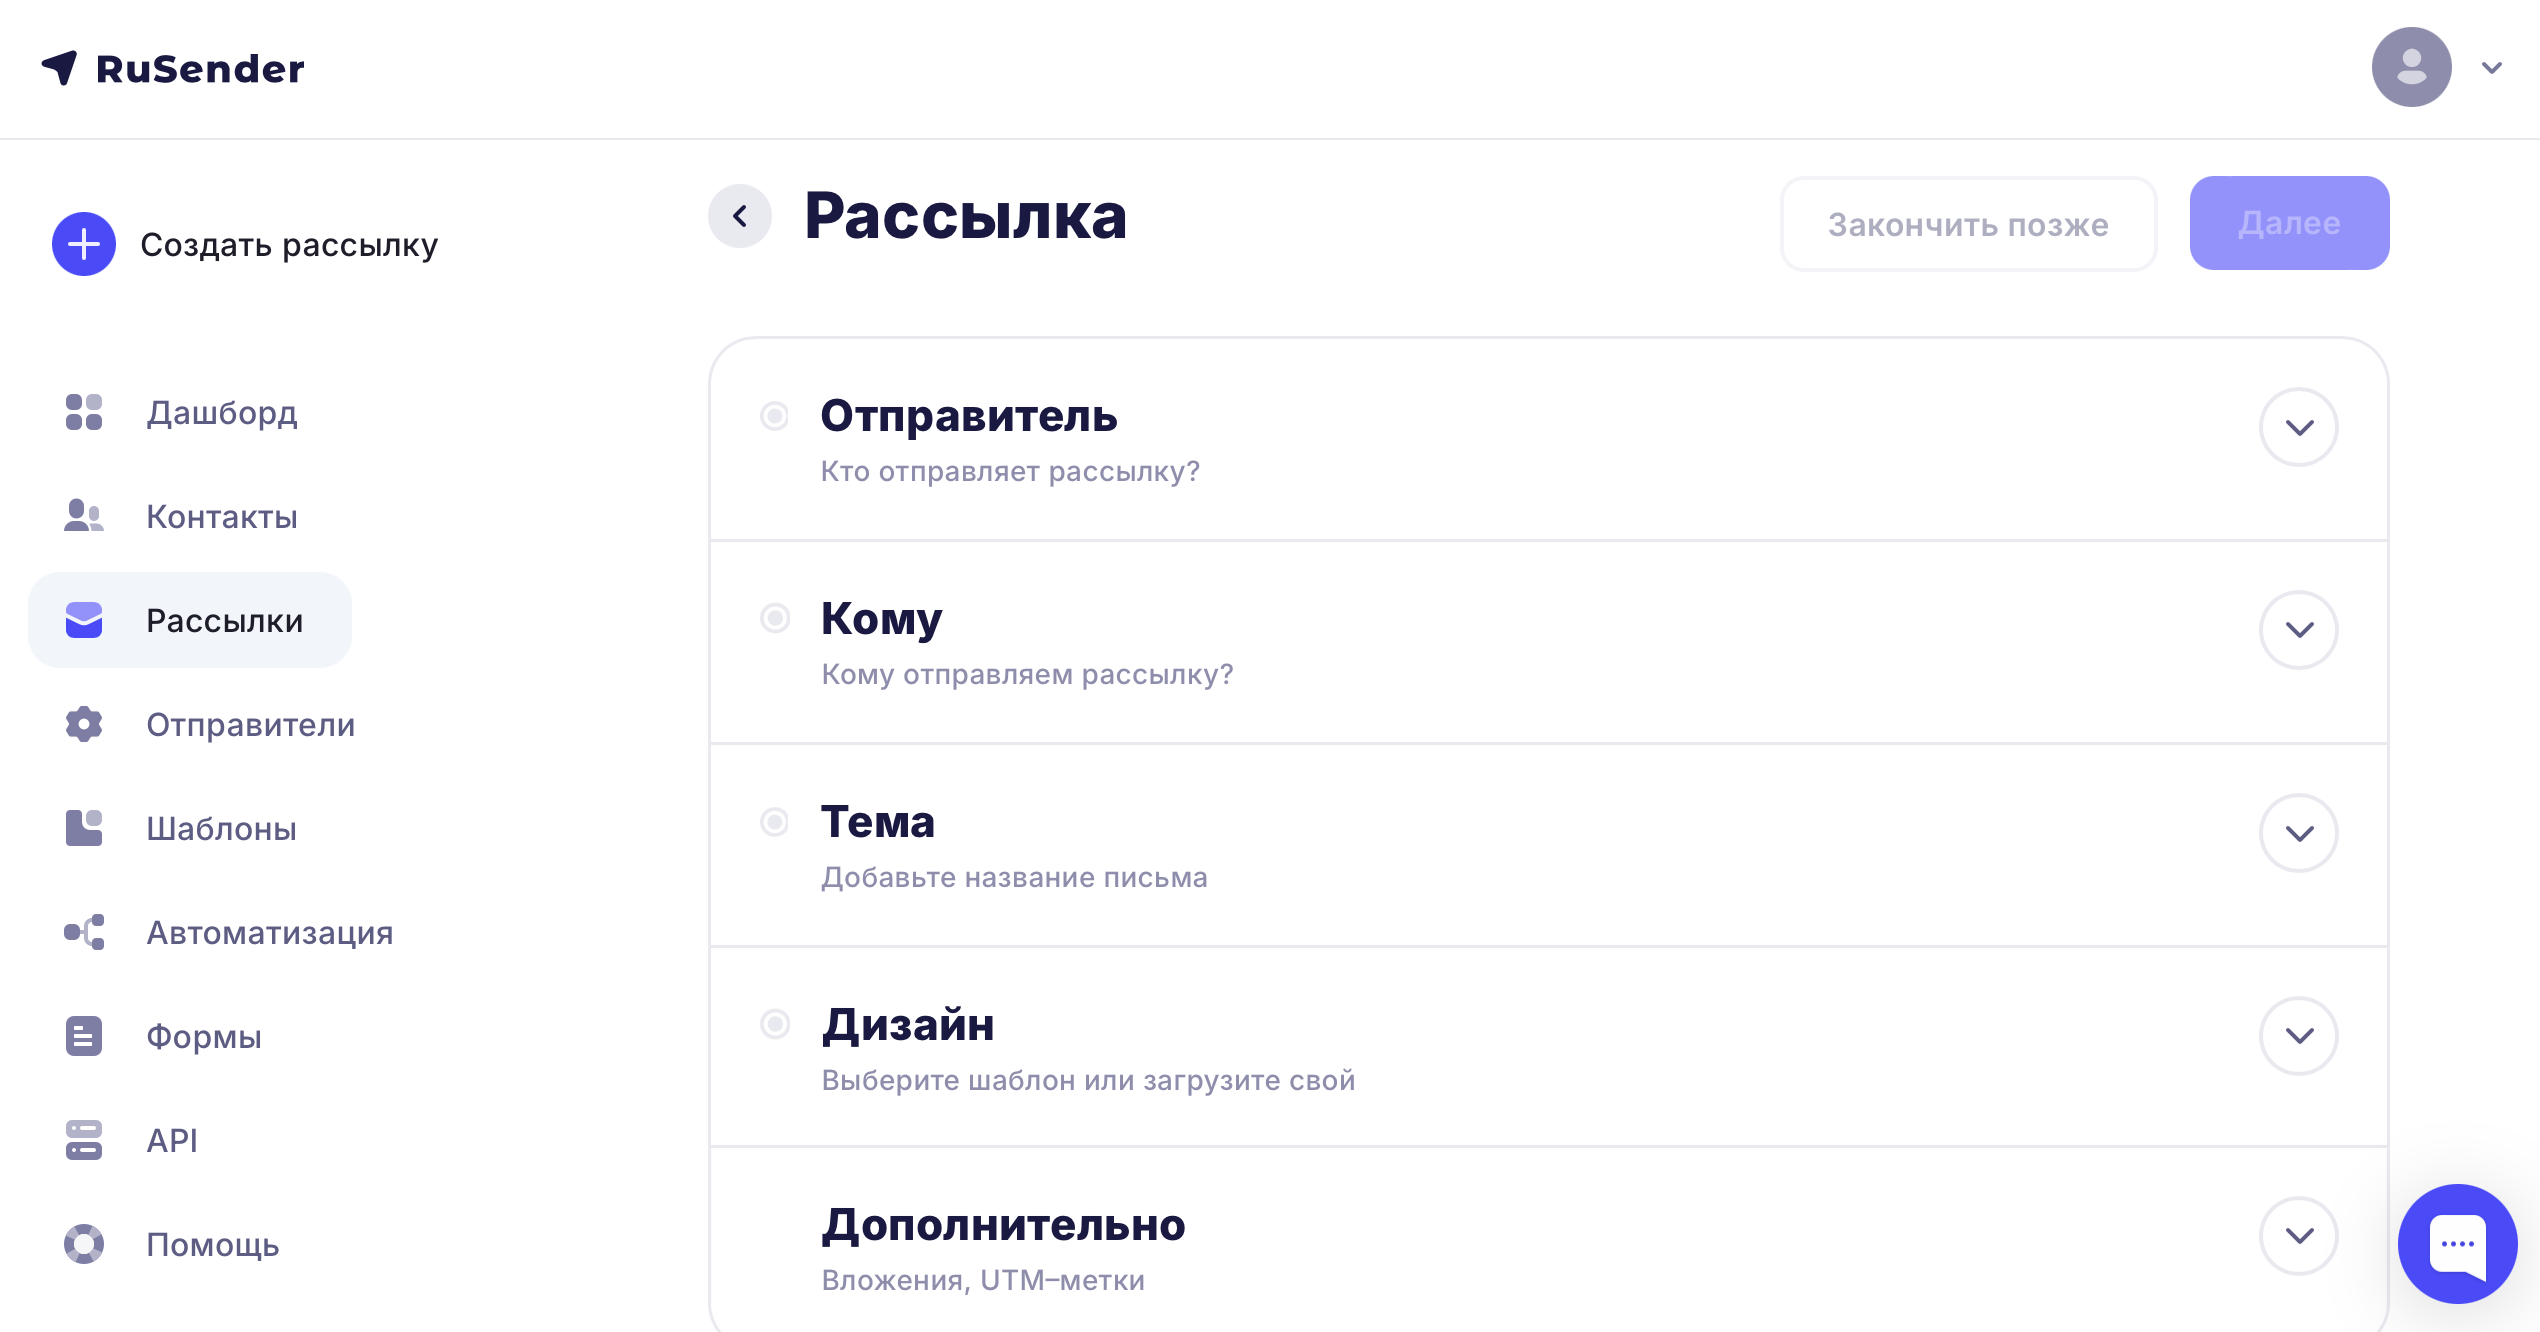Screen dimensions: 2540x1332
Task: Click text 'Добавьте название письма'
Action: tap(1014, 877)
